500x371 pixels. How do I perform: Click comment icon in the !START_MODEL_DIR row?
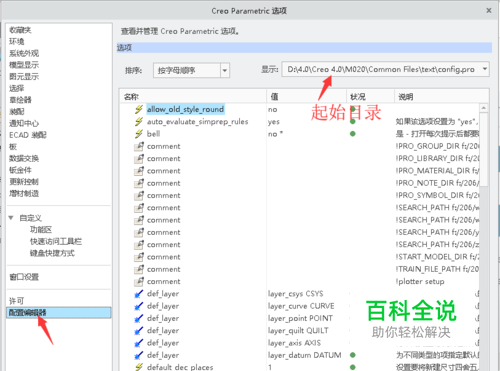(139, 257)
